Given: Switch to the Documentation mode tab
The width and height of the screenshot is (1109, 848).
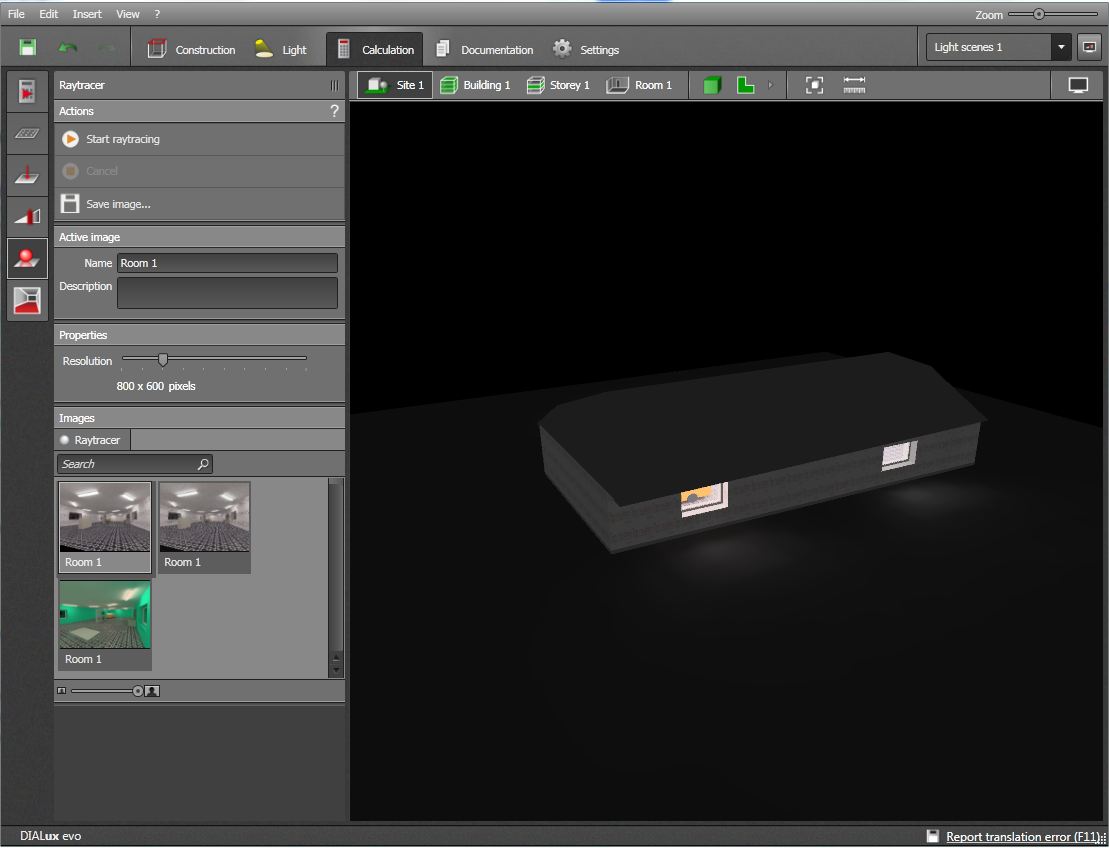Looking at the screenshot, I should tap(484, 50).
